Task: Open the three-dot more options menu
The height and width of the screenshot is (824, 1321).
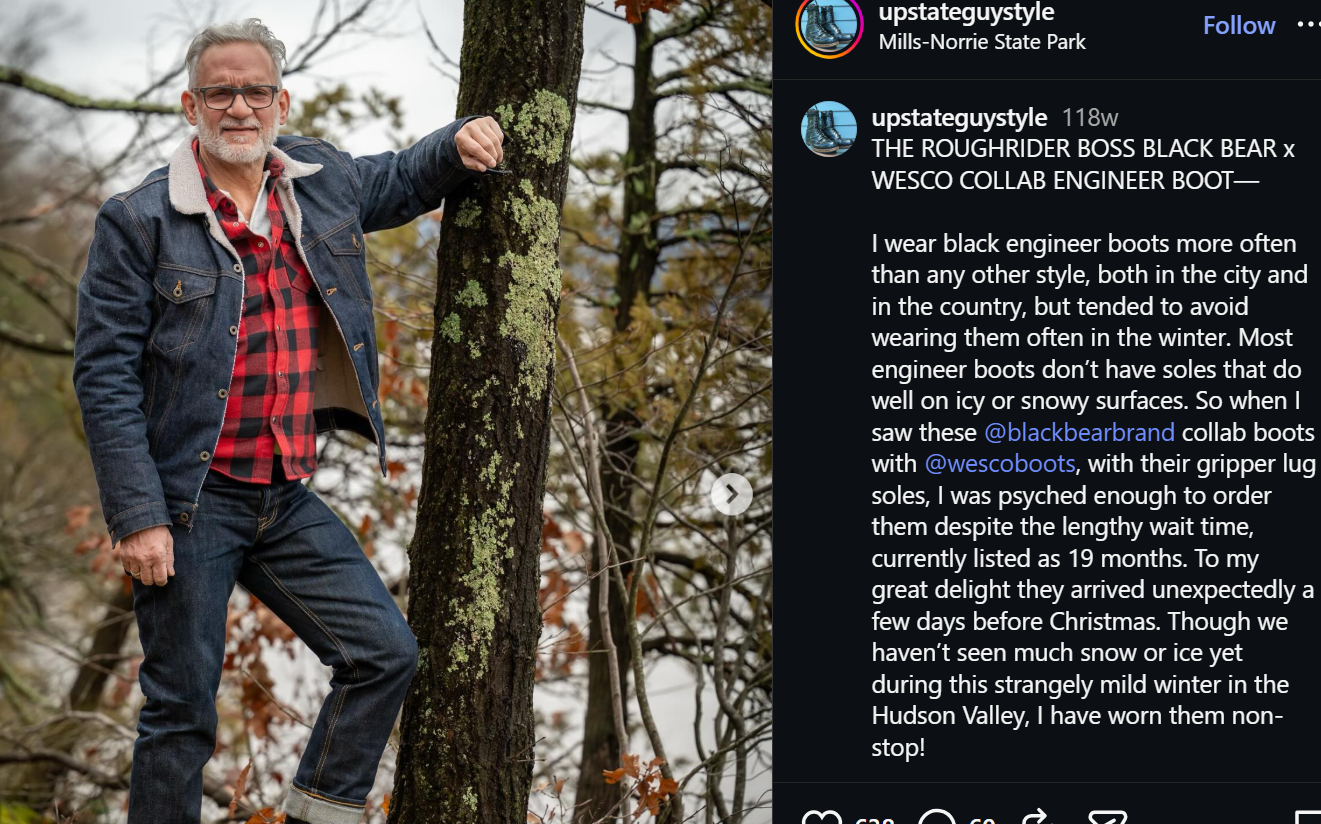Action: pos(1308,25)
